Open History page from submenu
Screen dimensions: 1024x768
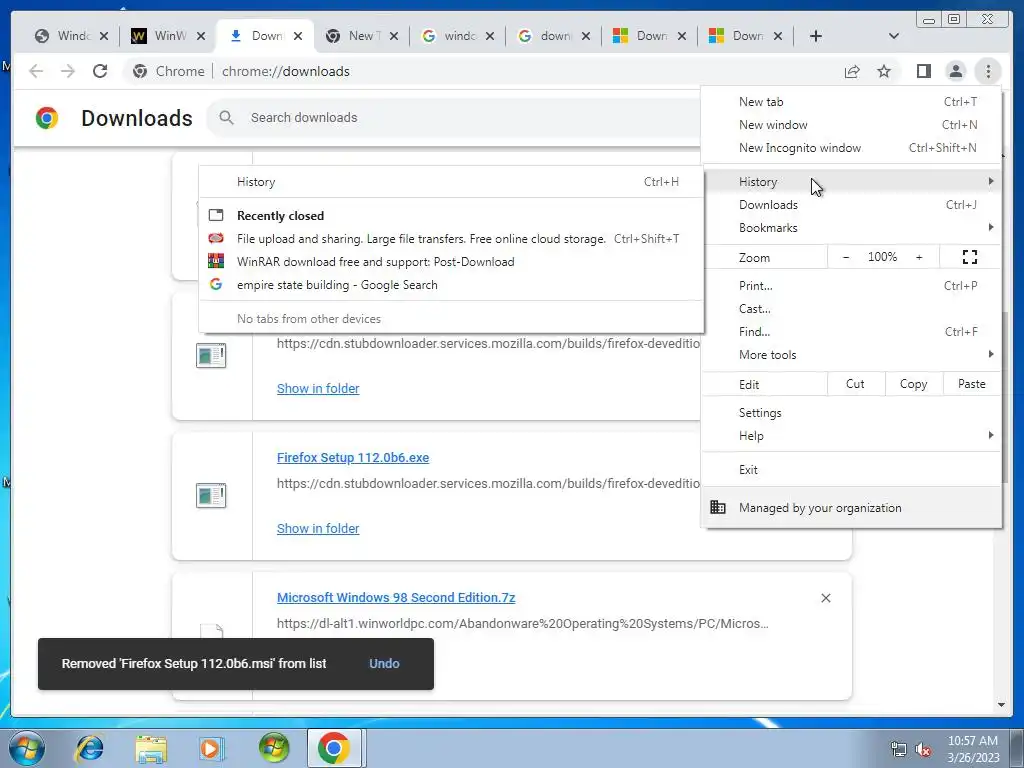pos(451,182)
